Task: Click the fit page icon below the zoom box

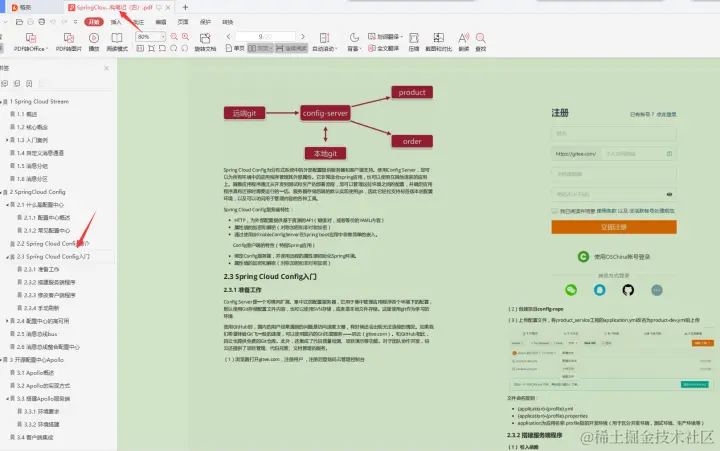Action: 151,48
